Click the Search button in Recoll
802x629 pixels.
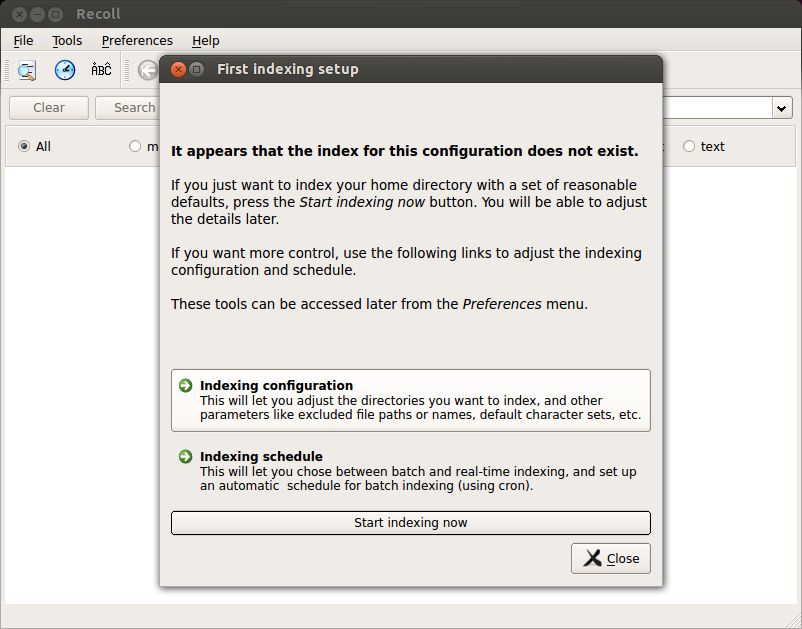[x=128, y=107]
